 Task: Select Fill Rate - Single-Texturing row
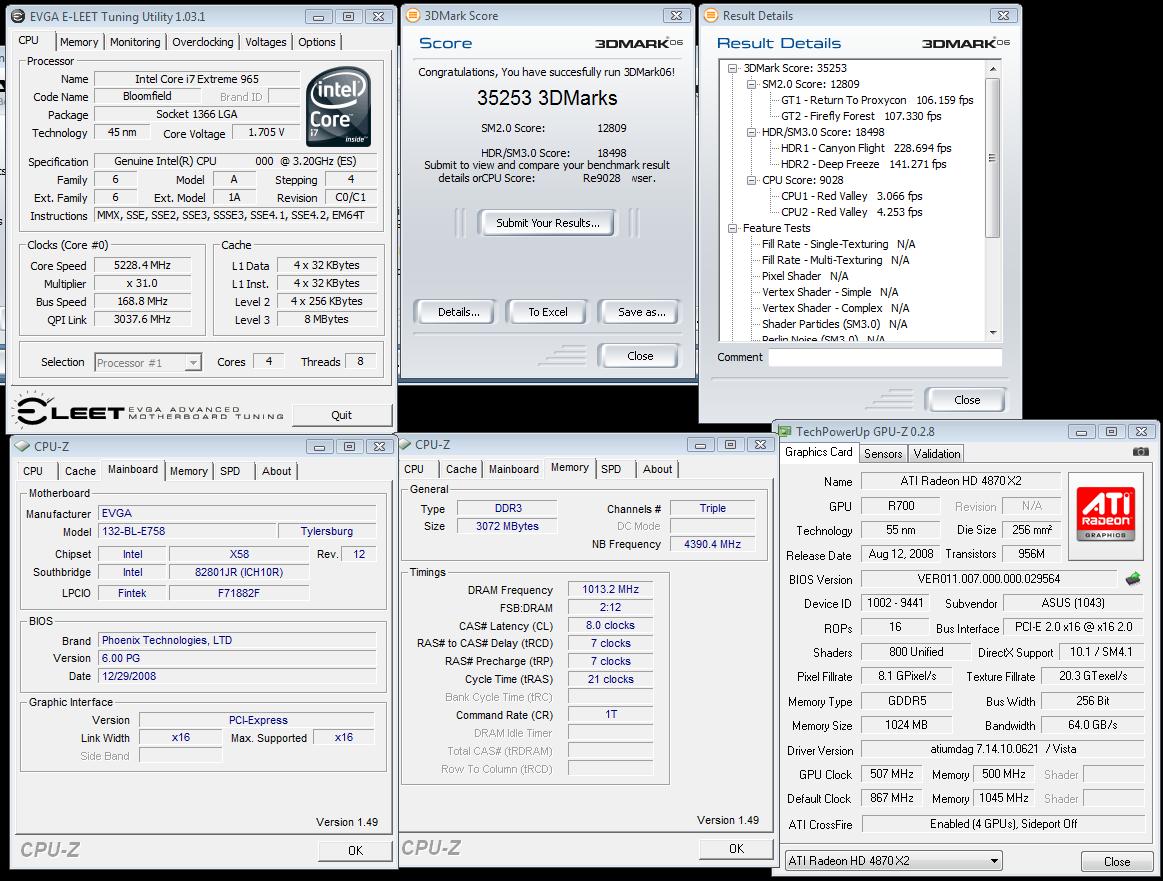(x=838, y=244)
